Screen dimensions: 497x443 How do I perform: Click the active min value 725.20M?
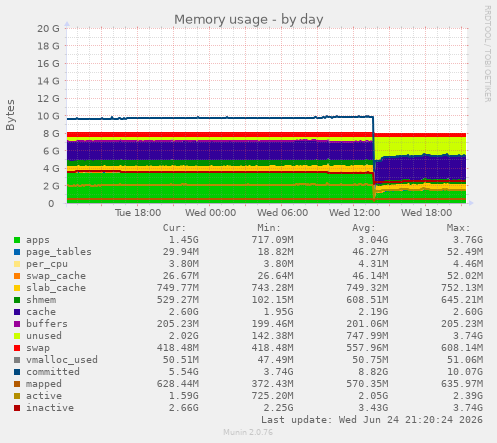tap(272, 396)
